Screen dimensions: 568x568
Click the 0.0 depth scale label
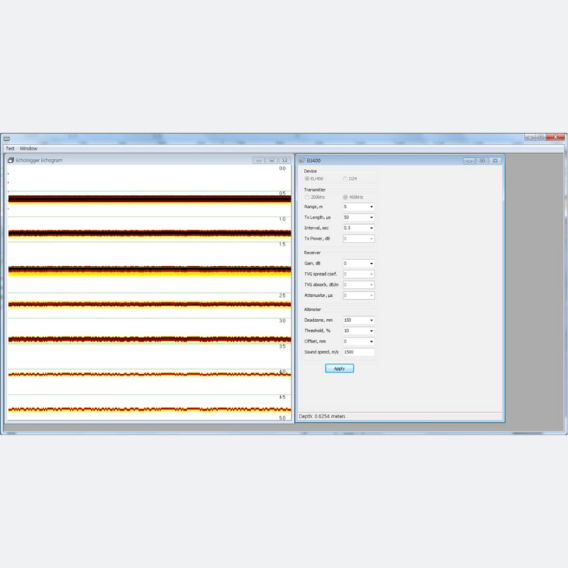[282, 168]
